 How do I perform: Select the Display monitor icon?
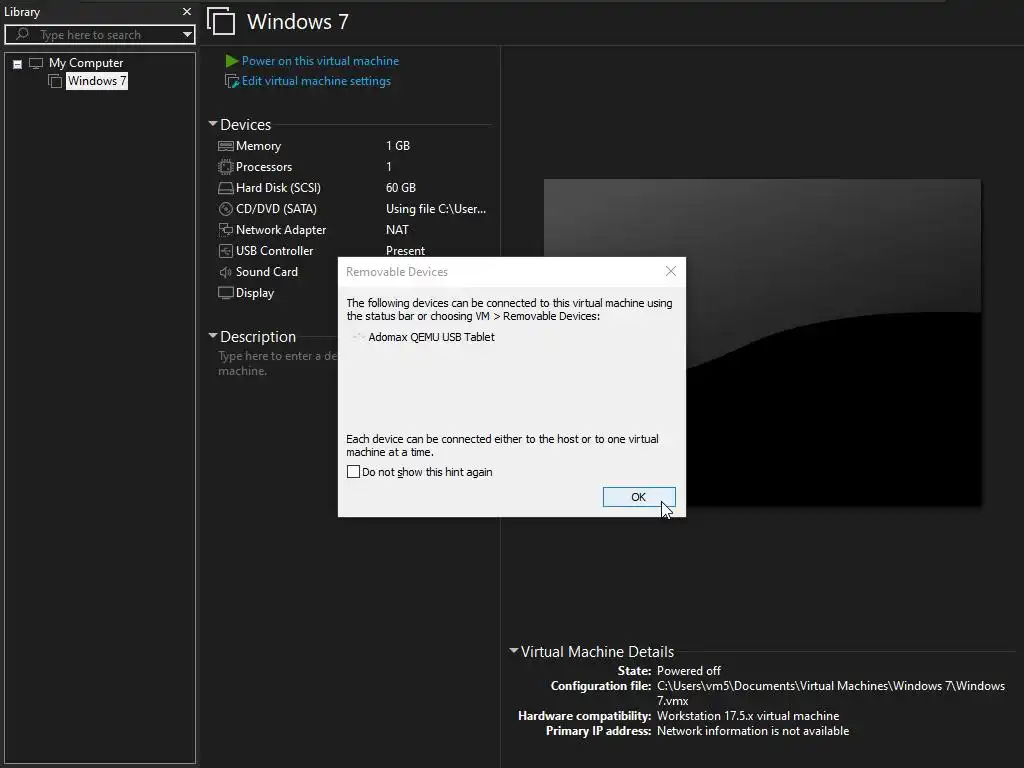pyautogui.click(x=225, y=293)
